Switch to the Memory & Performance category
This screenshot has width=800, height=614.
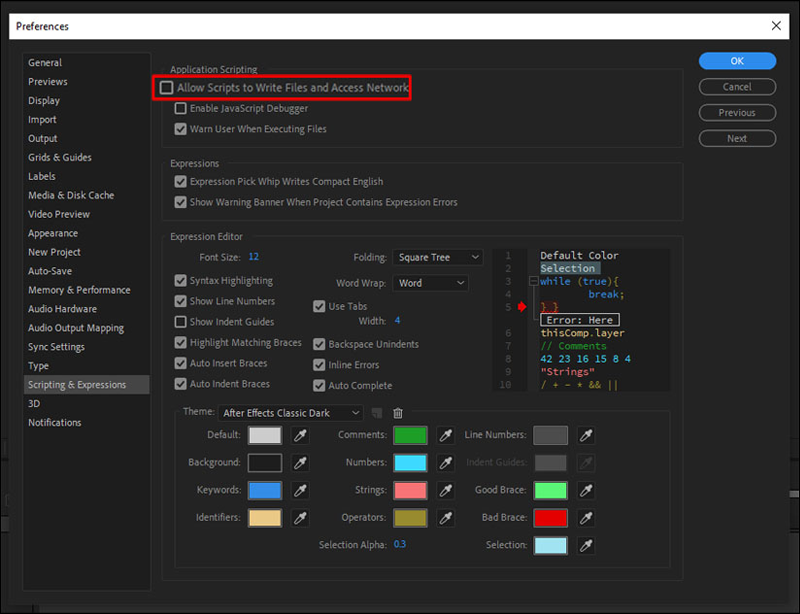coord(79,290)
